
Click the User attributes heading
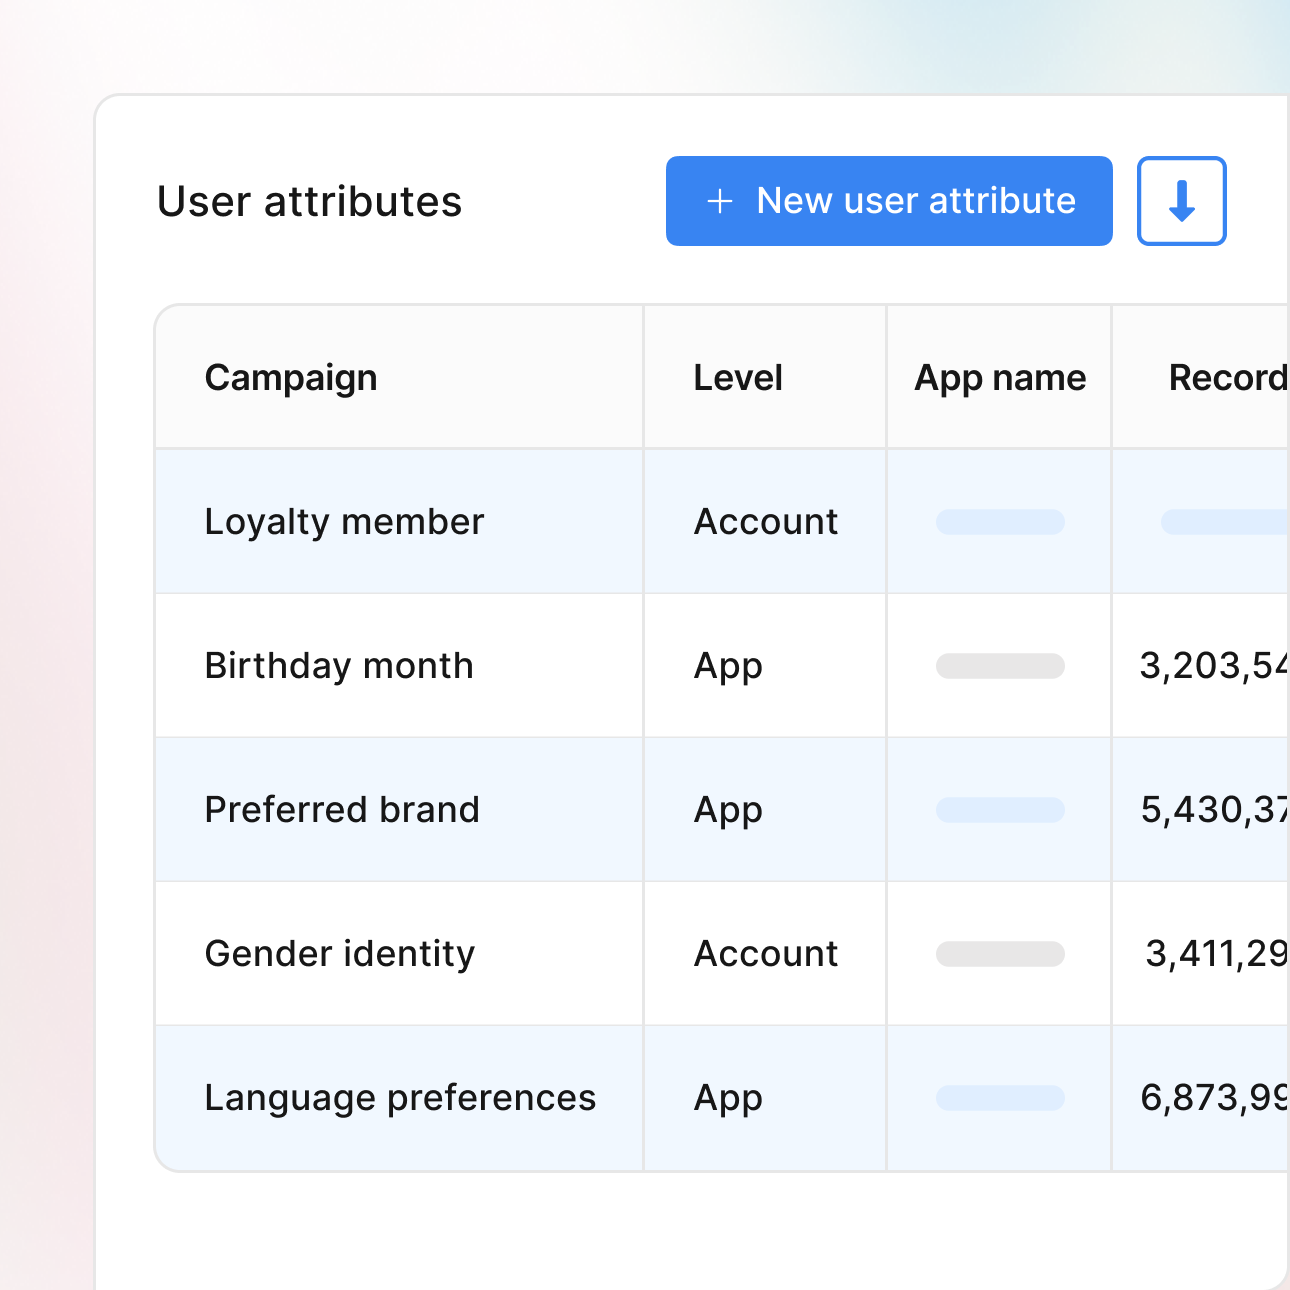pyautogui.click(x=310, y=201)
